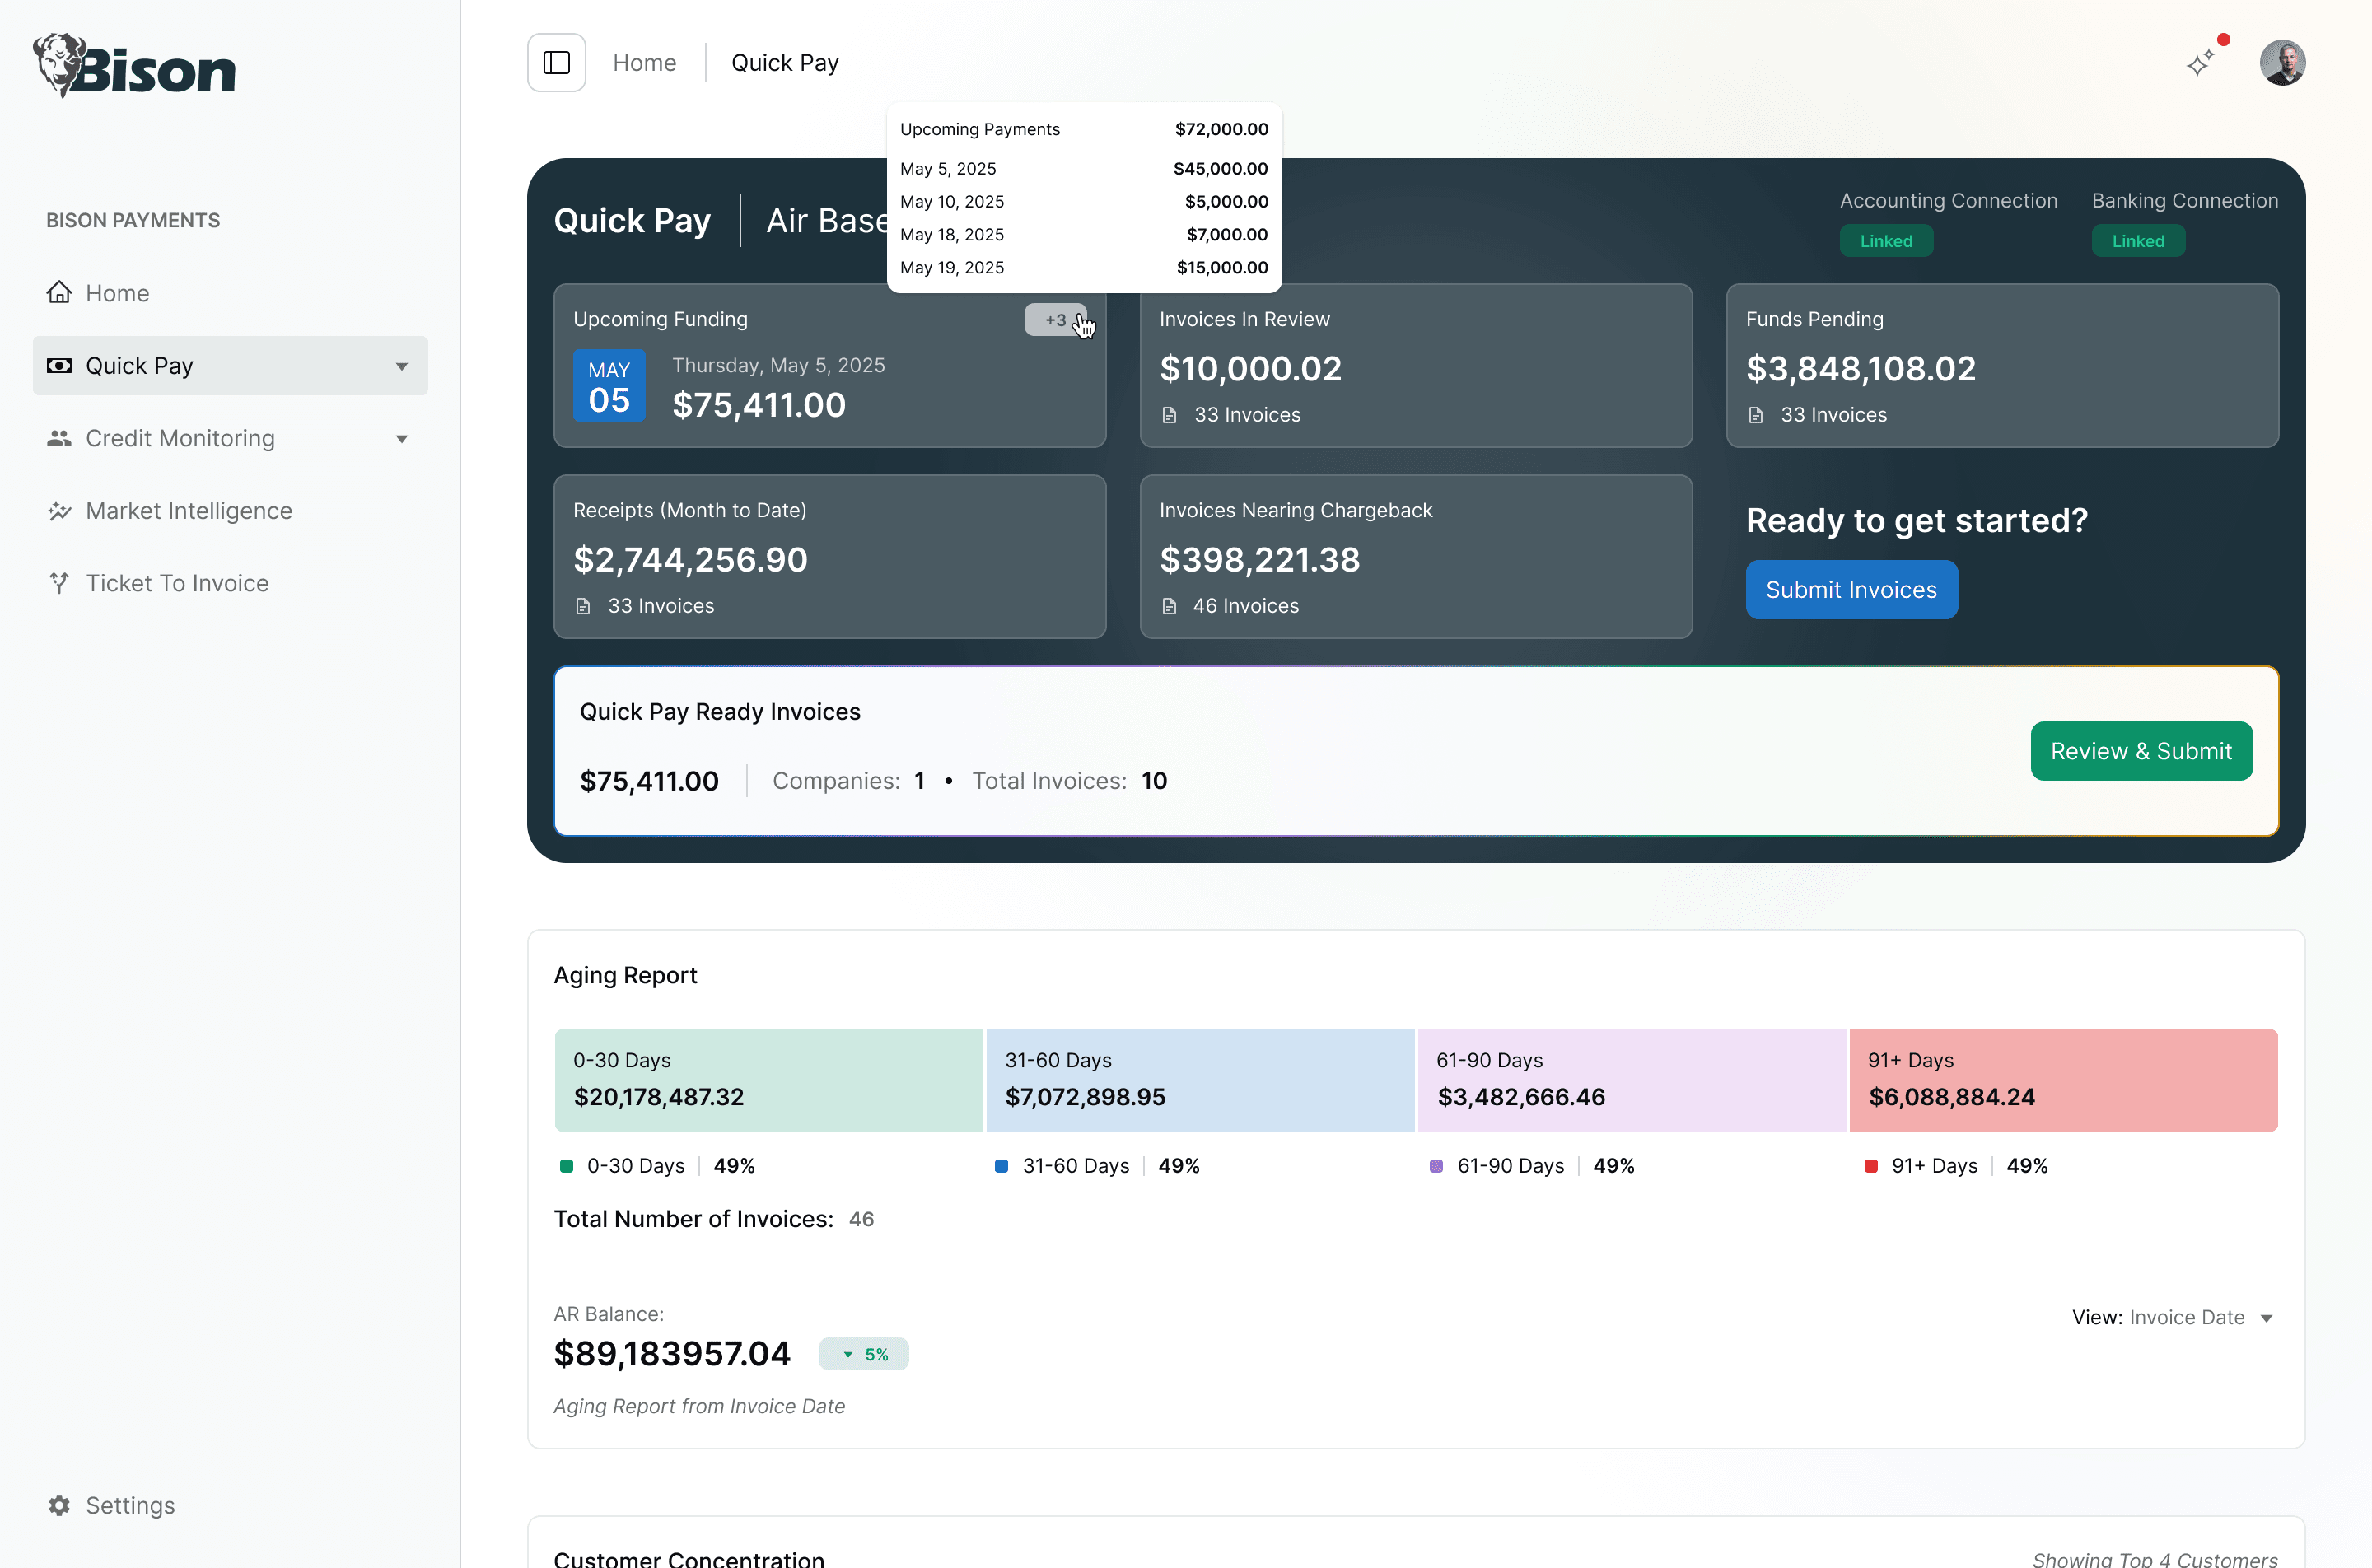Expand the Quick Pay sidebar arrow

tap(402, 366)
